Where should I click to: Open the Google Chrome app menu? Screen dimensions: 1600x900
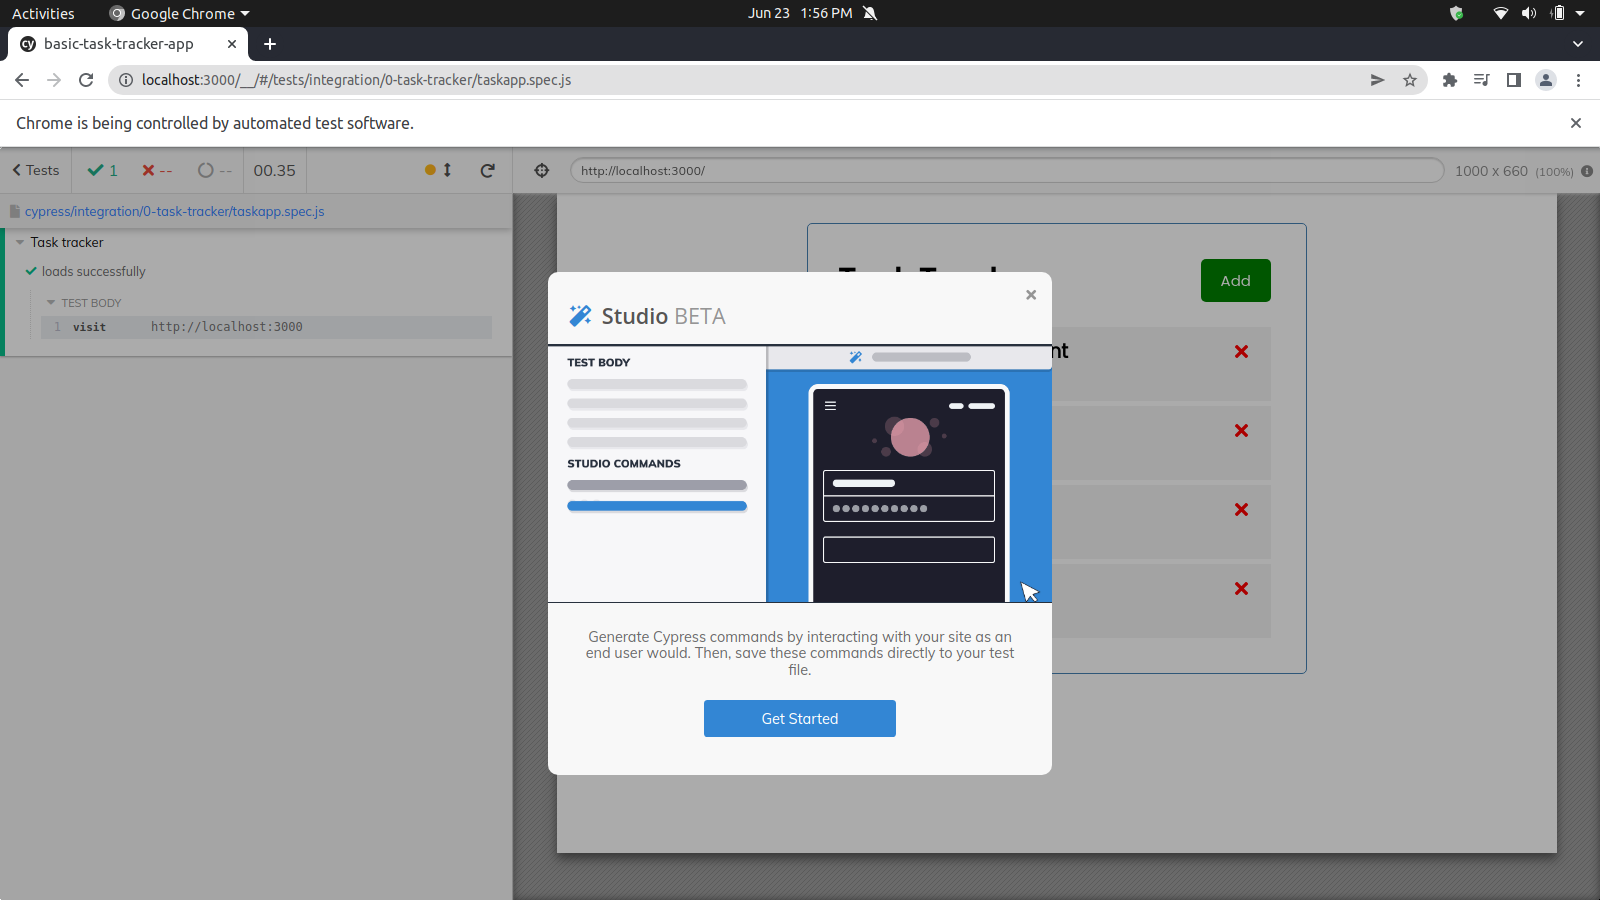(x=180, y=13)
